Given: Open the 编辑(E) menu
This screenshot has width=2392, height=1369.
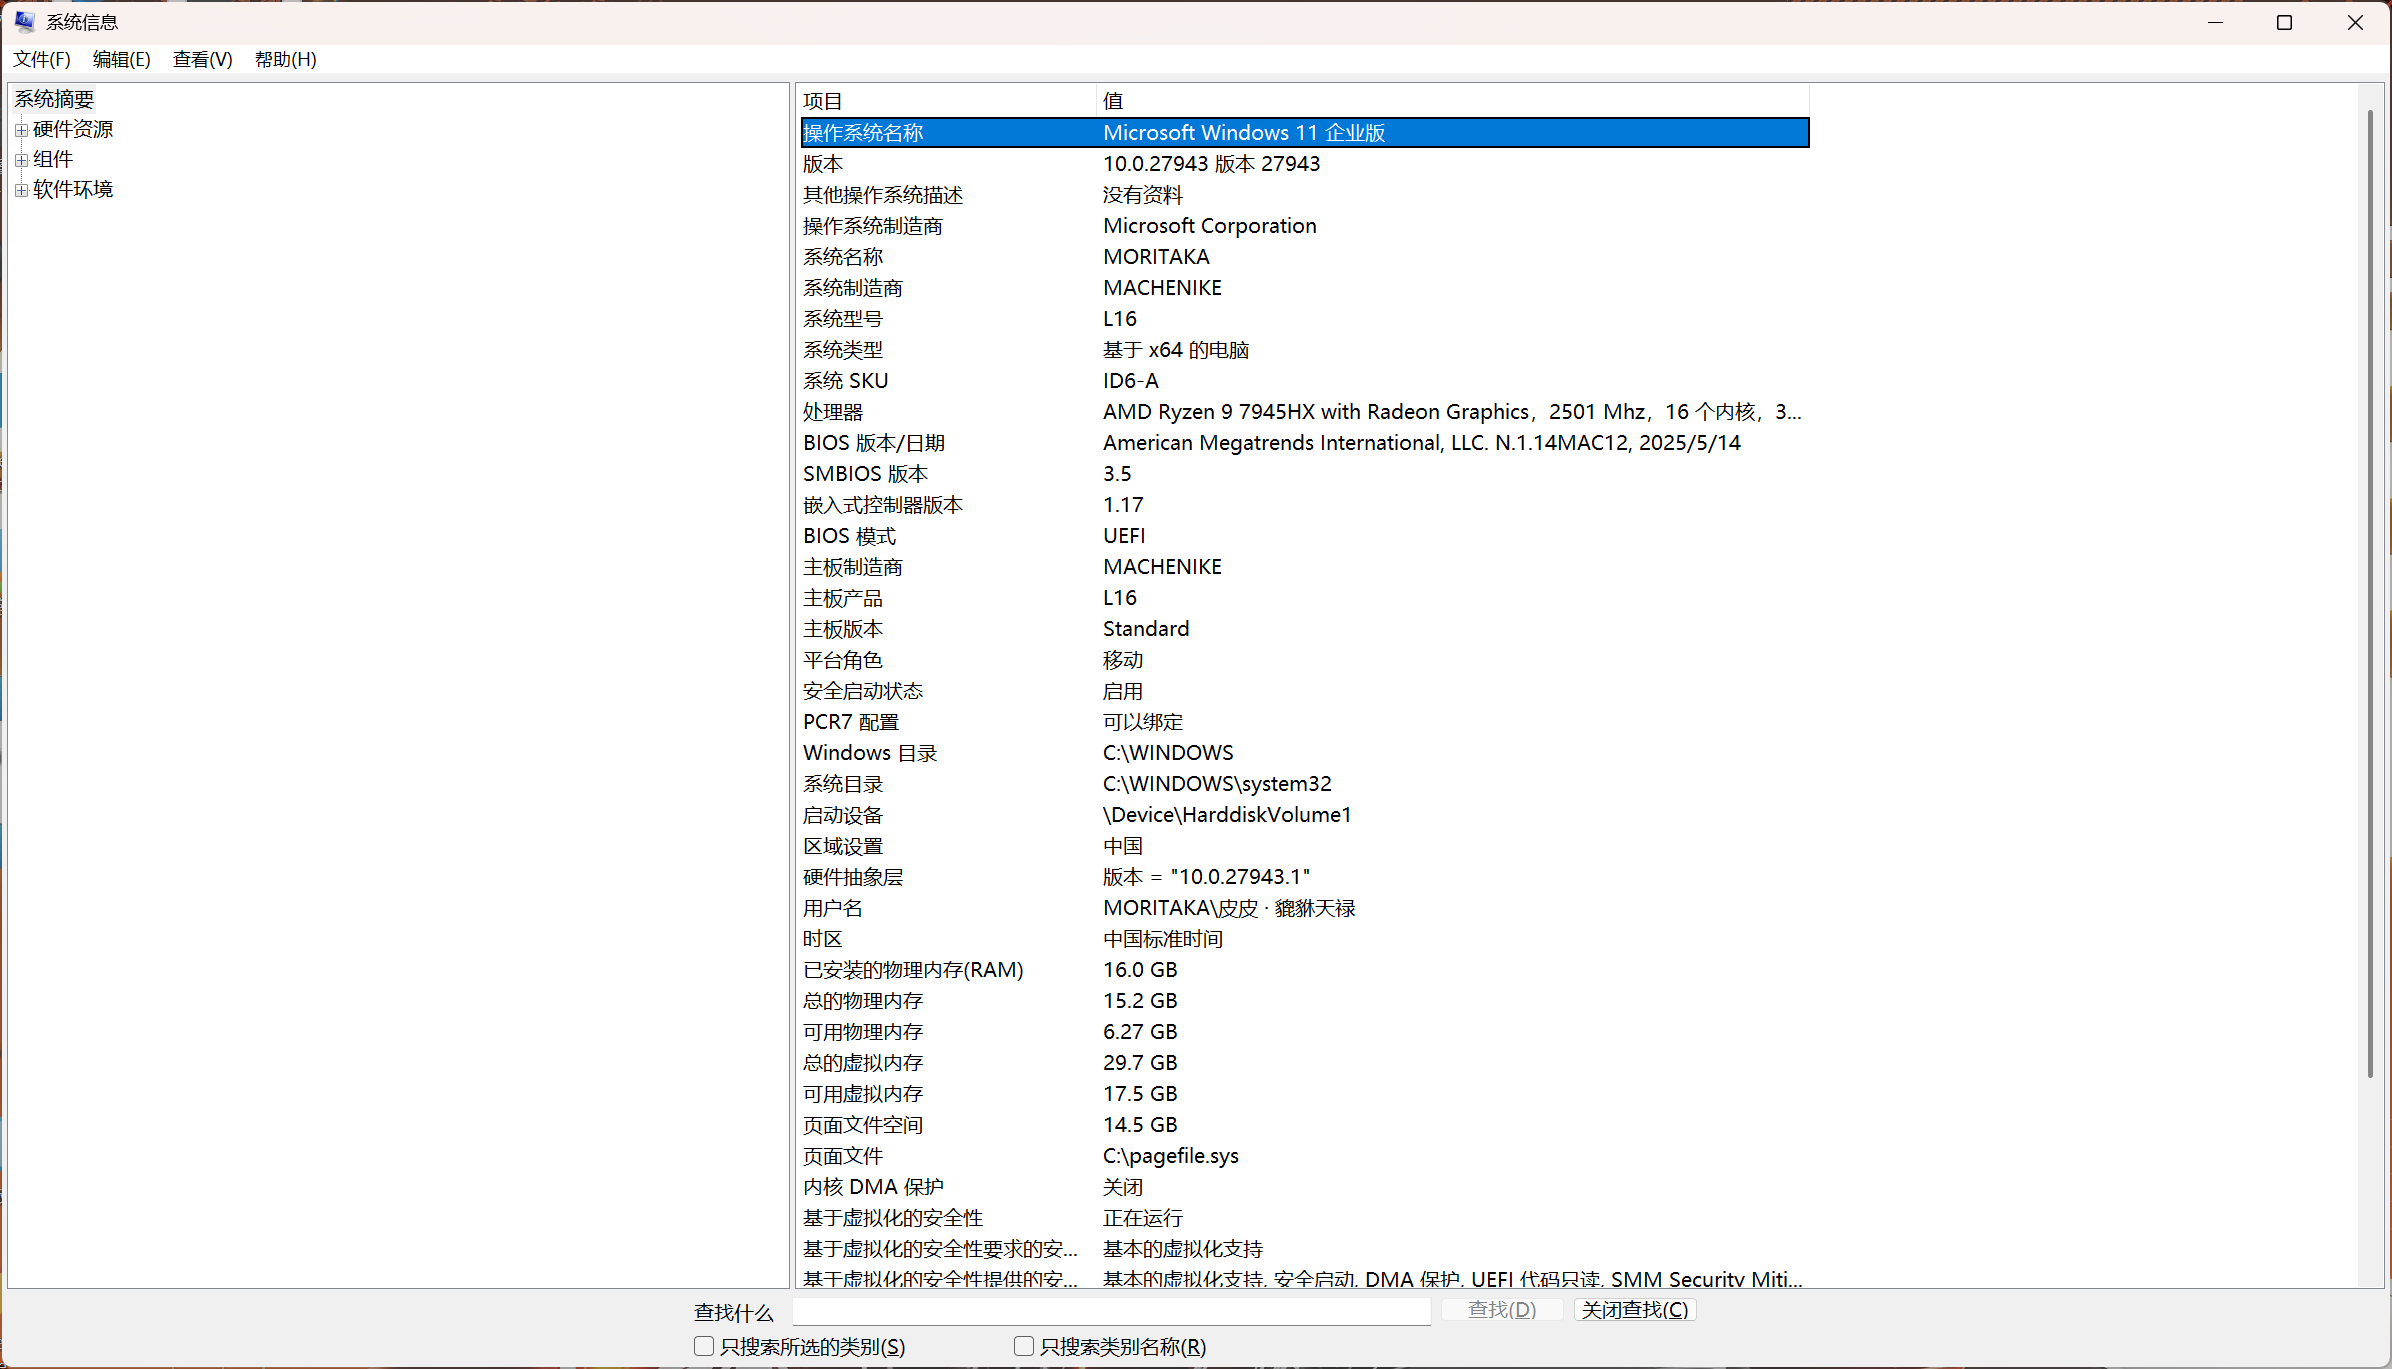Looking at the screenshot, I should coord(121,59).
